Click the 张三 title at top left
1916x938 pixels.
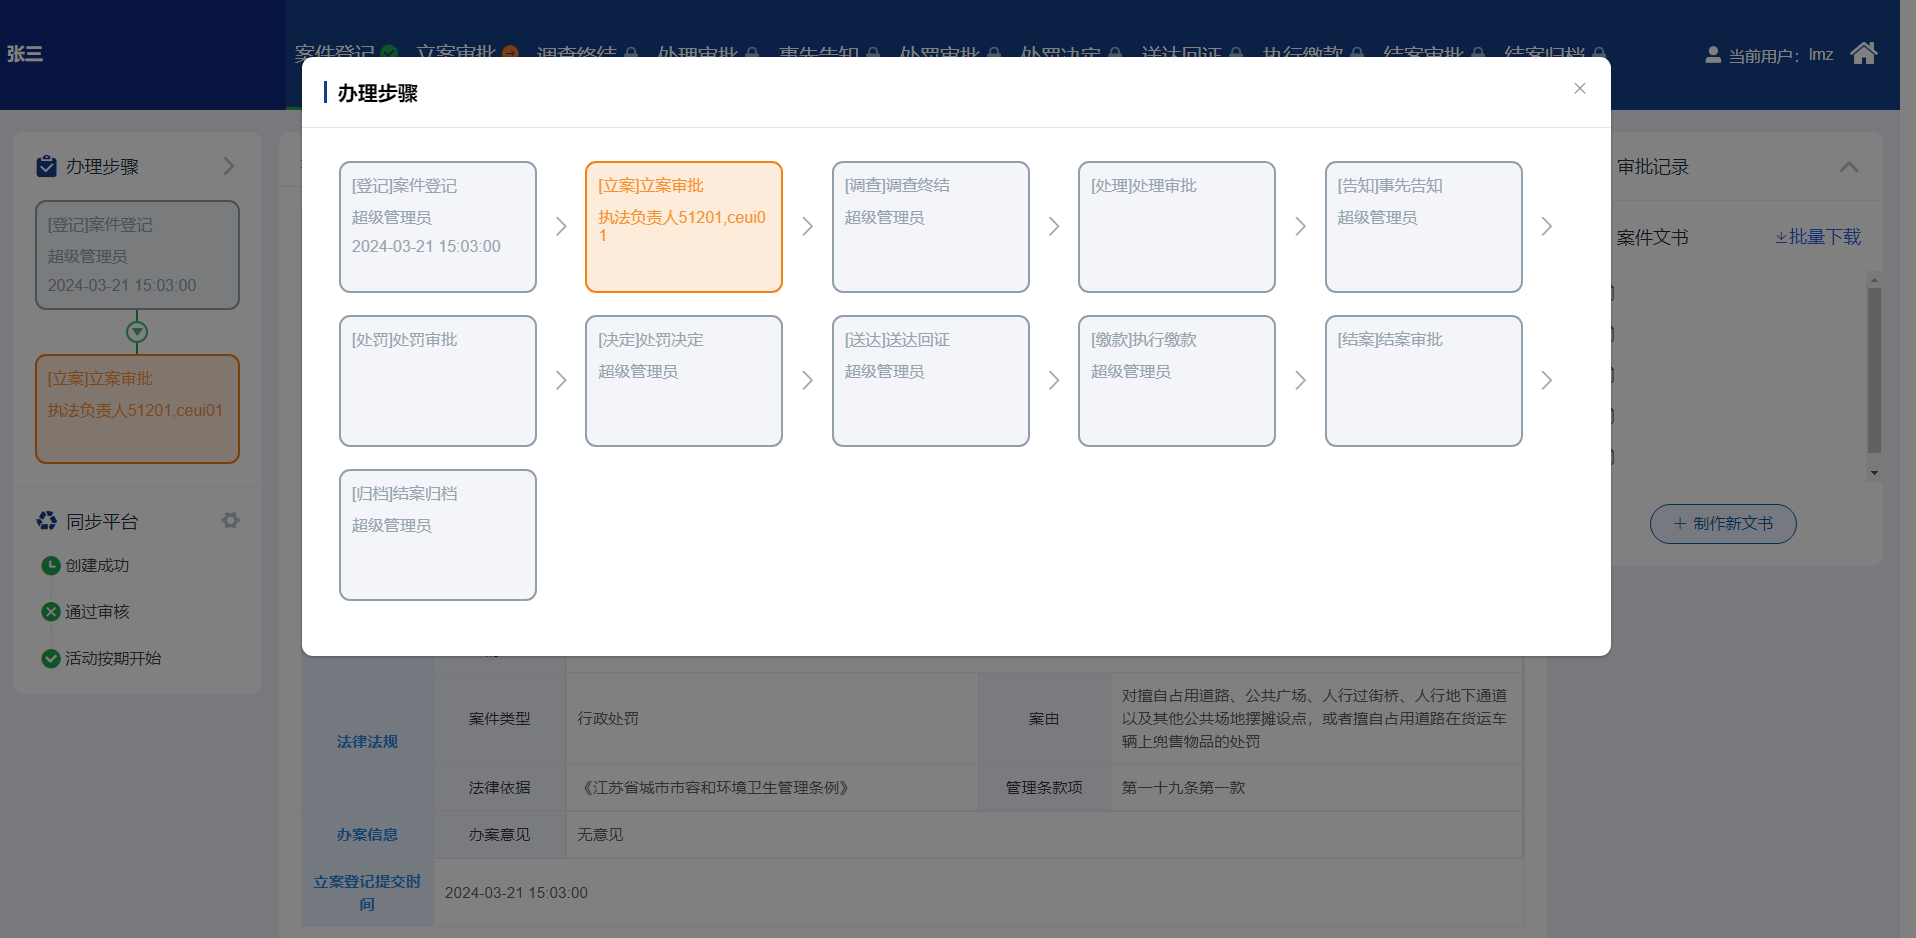point(25,54)
